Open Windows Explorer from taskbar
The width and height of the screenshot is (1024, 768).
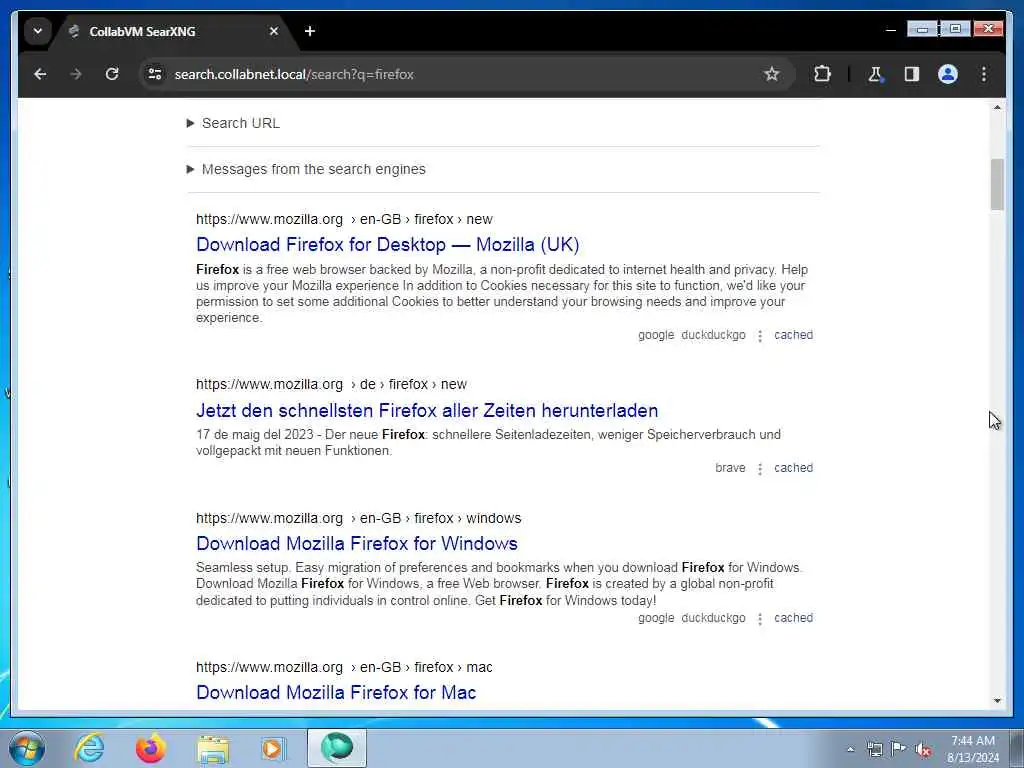click(x=212, y=748)
